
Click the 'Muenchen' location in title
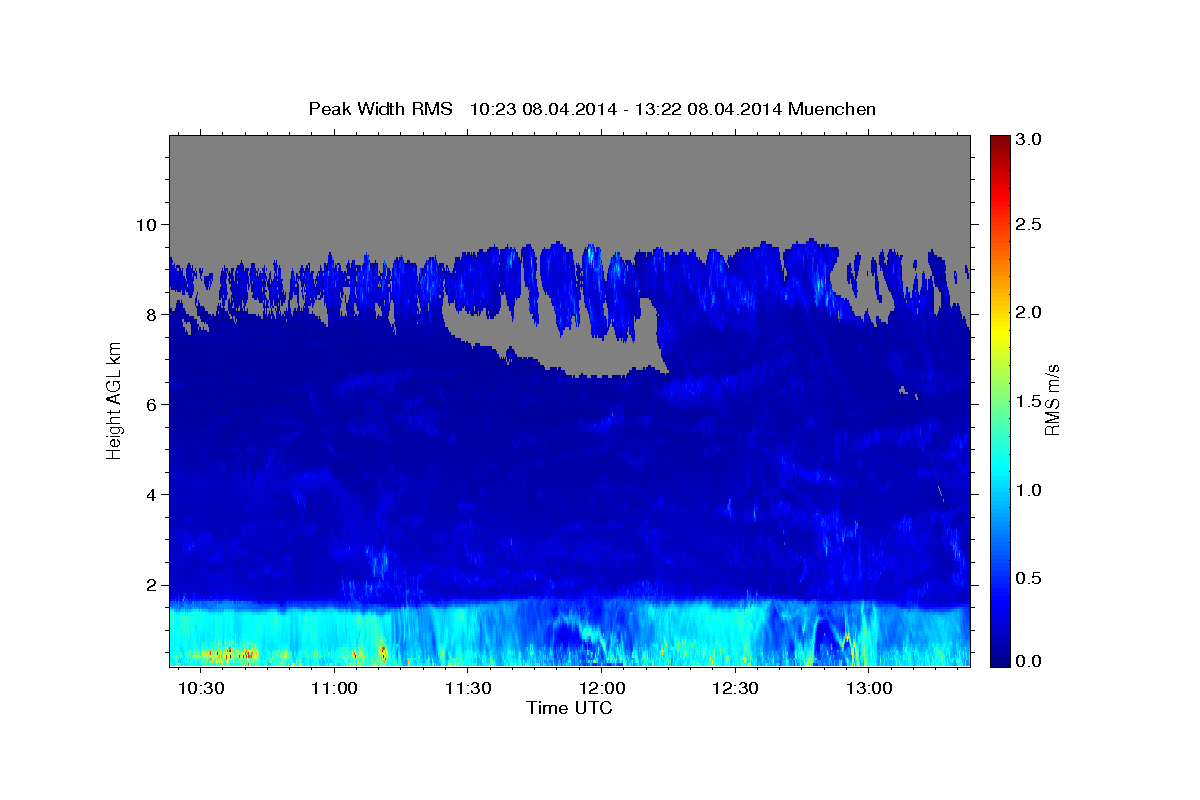832,108
